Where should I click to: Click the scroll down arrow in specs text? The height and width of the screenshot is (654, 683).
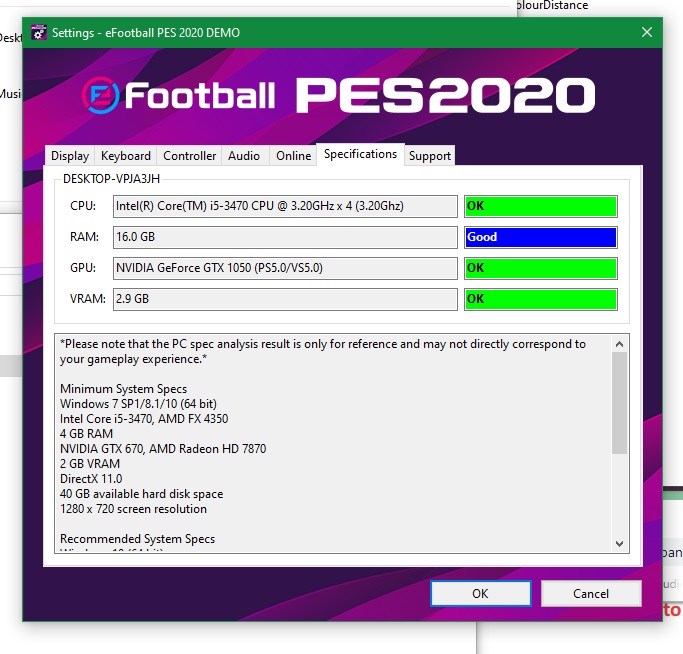[619, 543]
